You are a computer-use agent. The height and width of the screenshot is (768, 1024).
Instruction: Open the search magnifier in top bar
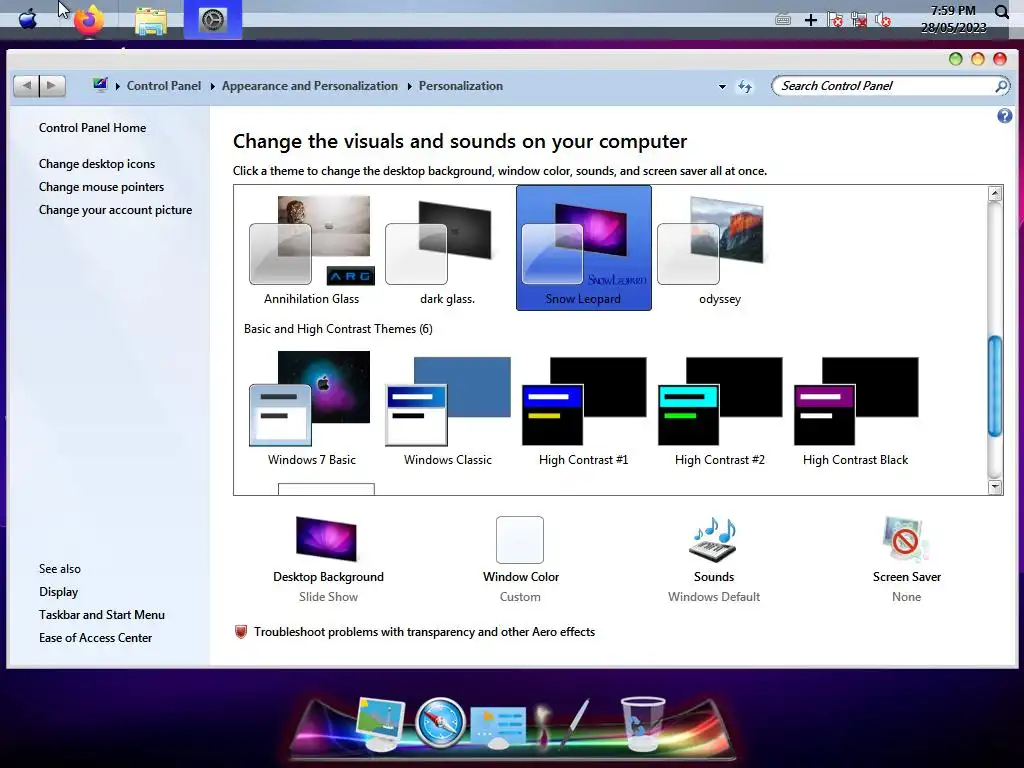coord(1001,12)
